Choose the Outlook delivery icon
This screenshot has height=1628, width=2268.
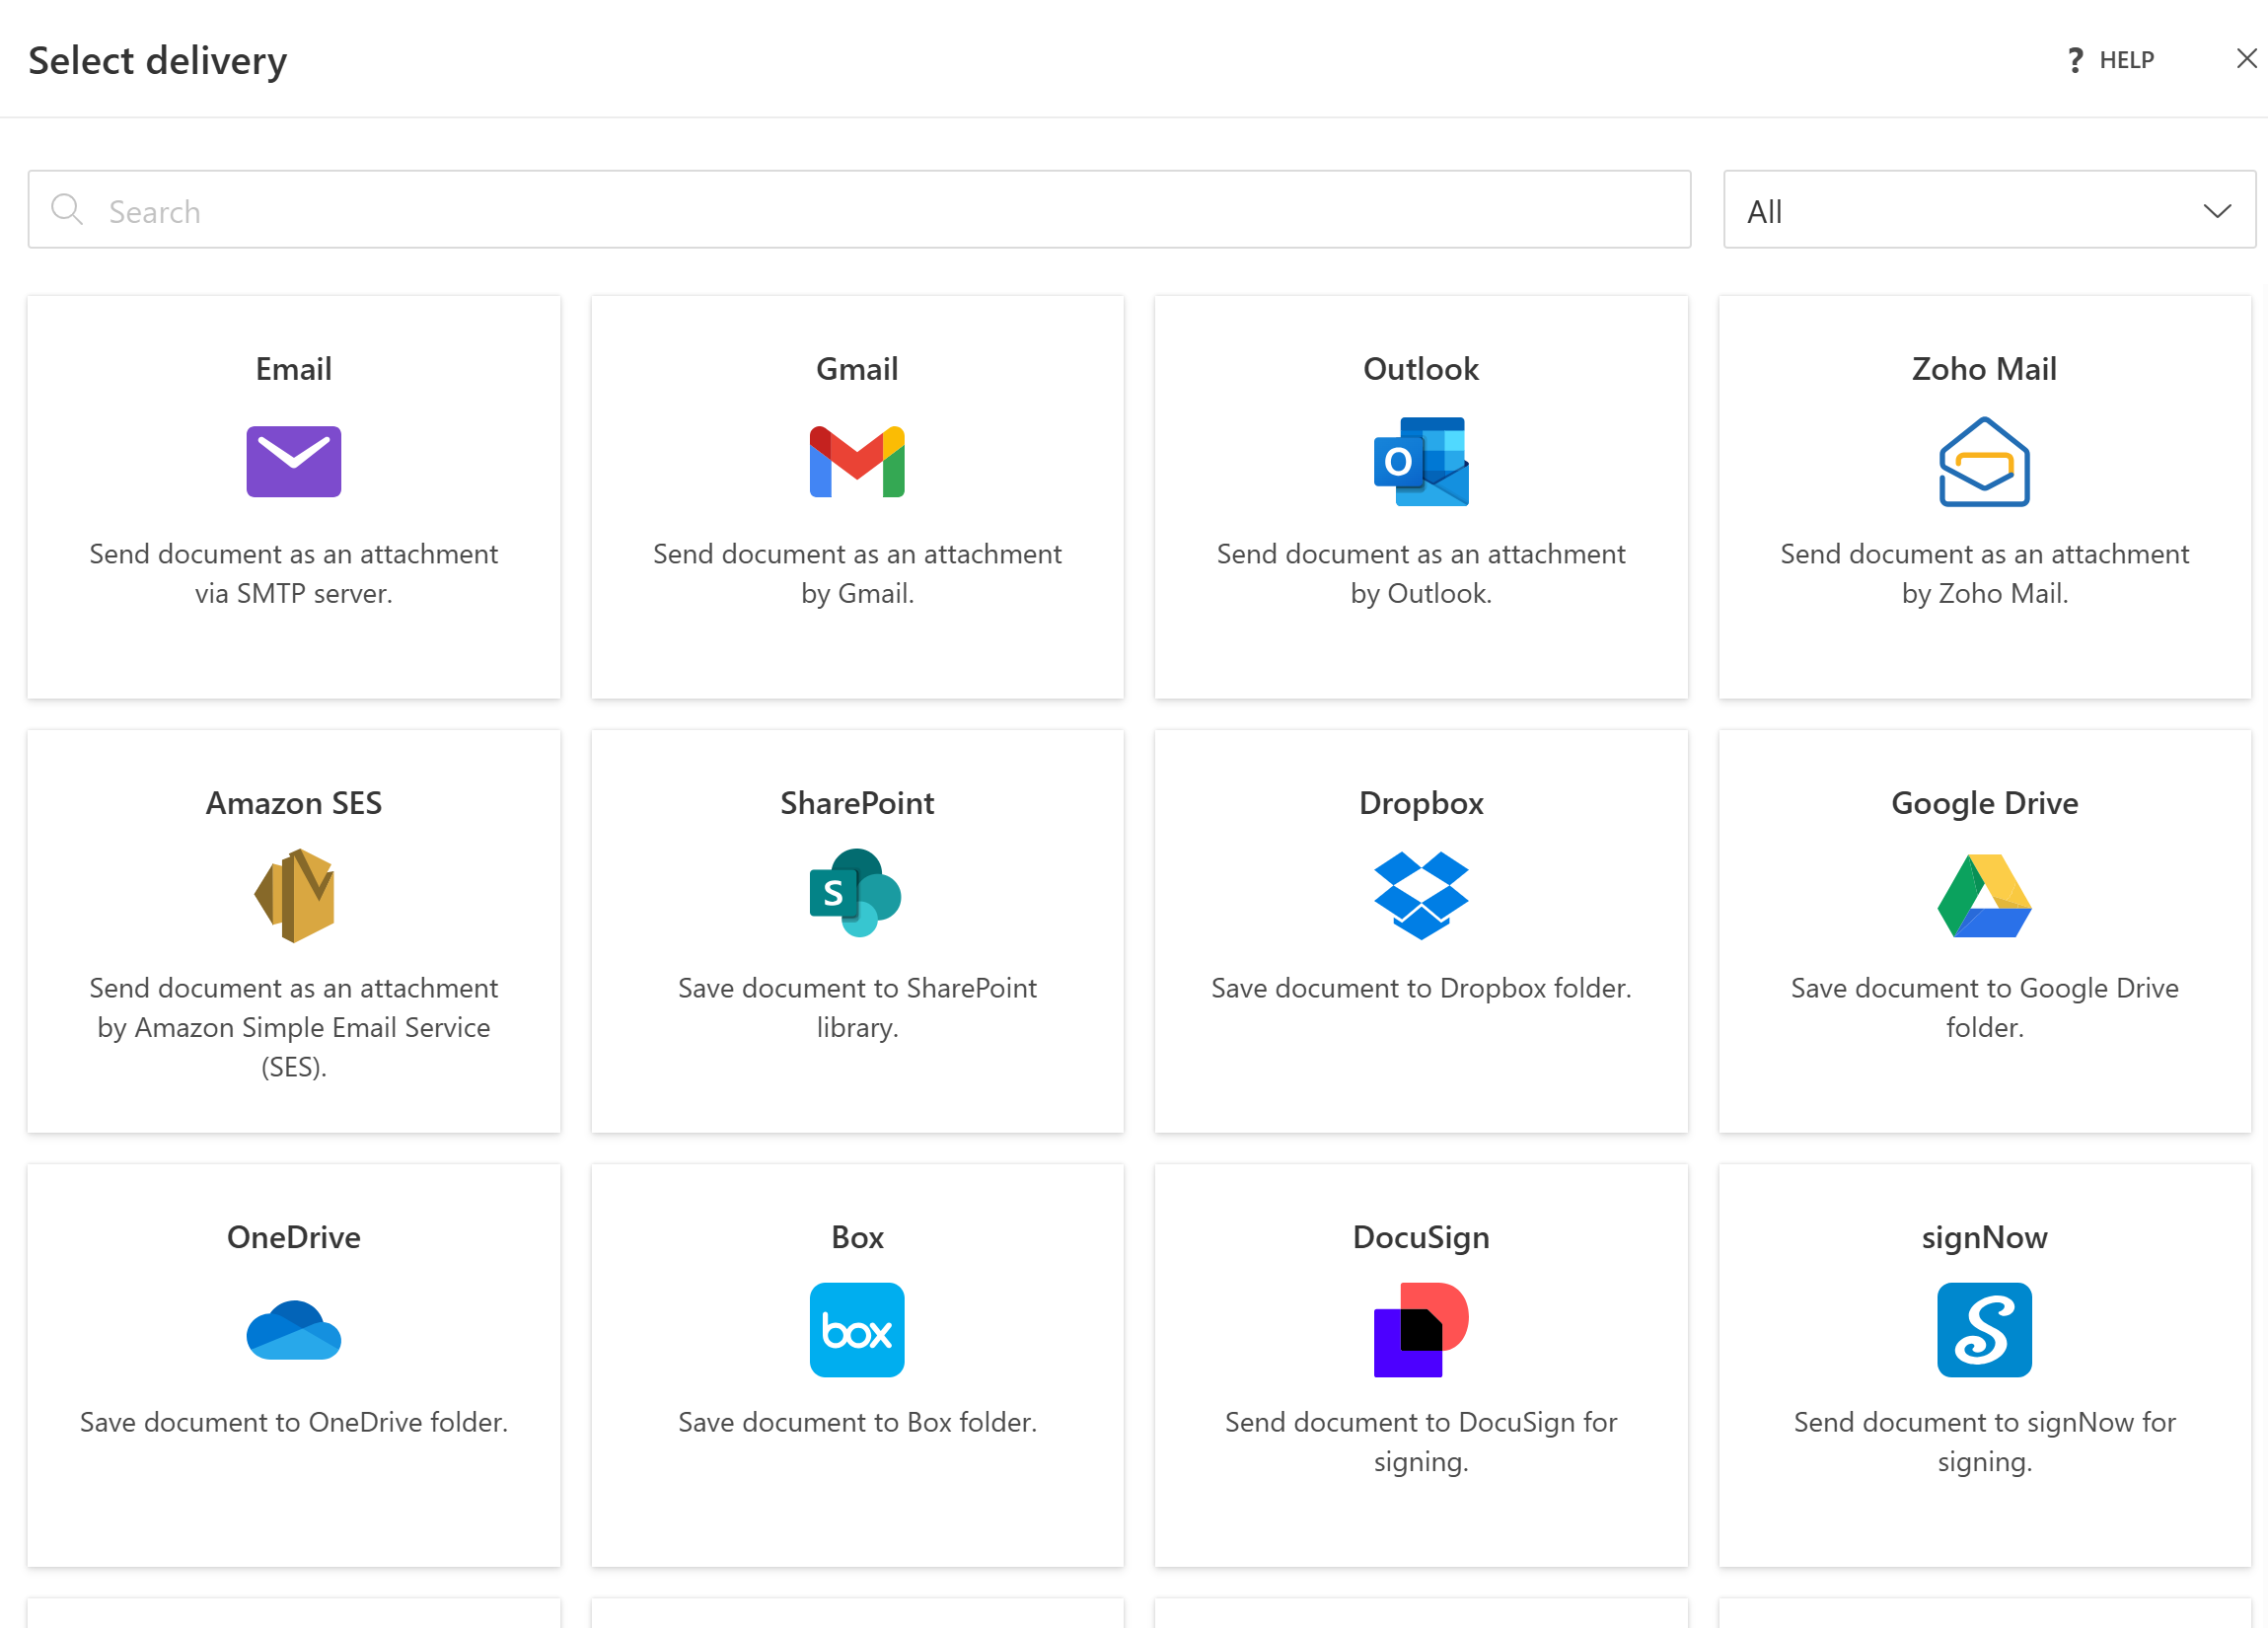click(x=1420, y=461)
